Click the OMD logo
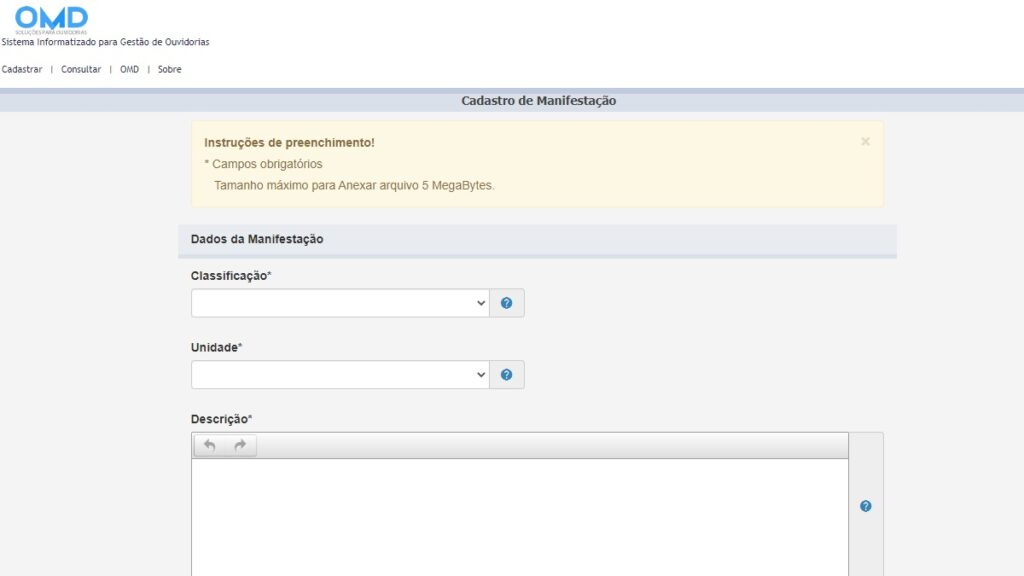1024x576 pixels. (51, 20)
